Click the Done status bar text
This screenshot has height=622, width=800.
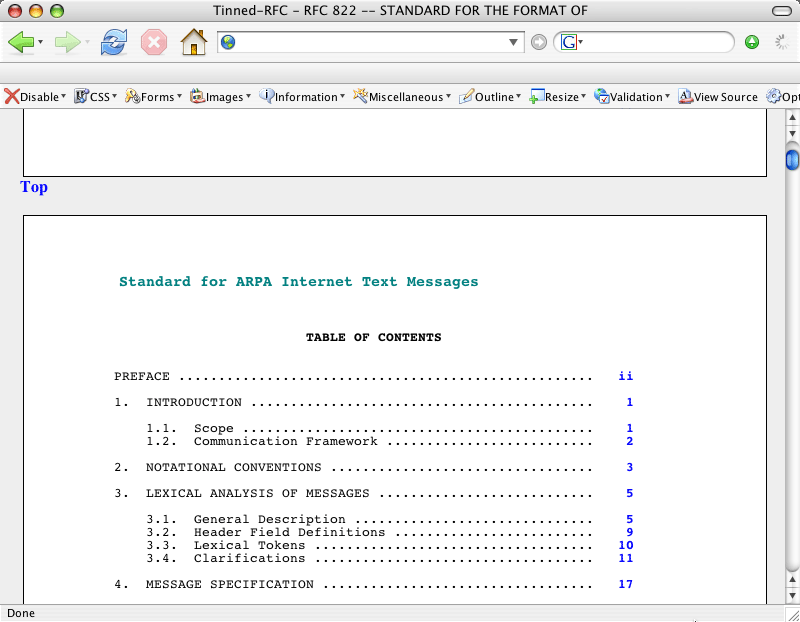click(21, 613)
